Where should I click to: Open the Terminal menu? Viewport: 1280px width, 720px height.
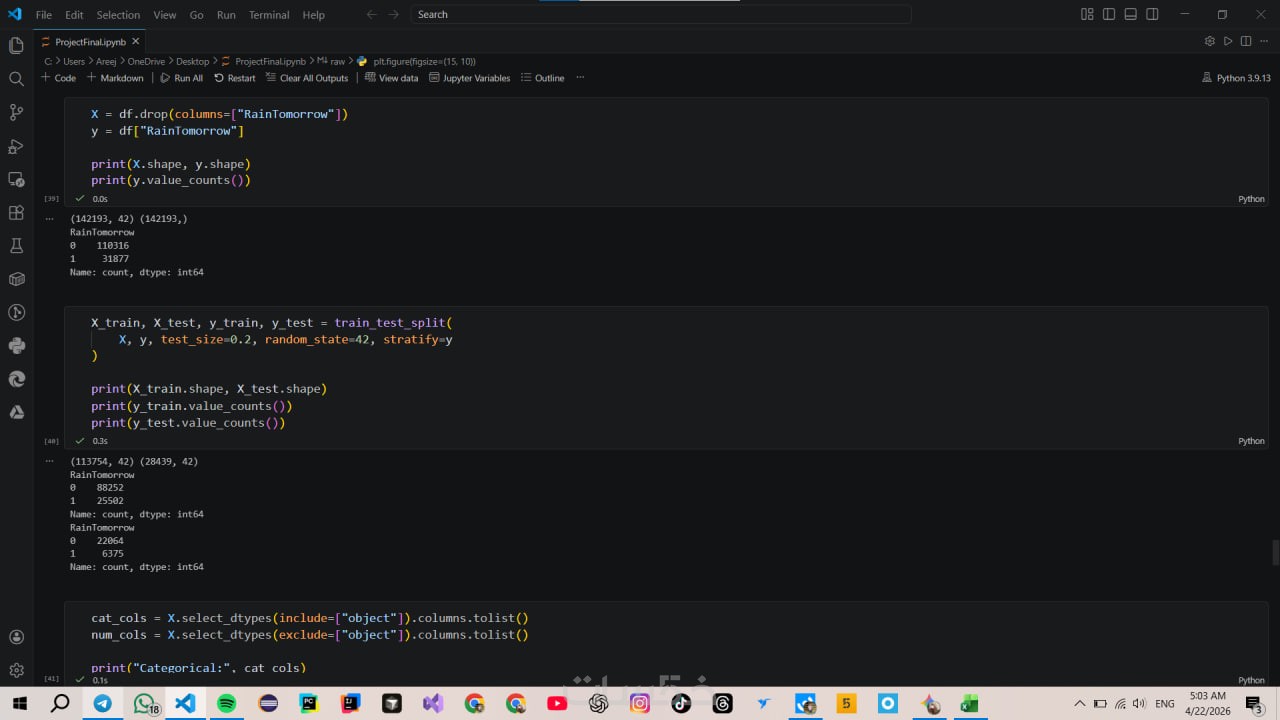[269, 15]
